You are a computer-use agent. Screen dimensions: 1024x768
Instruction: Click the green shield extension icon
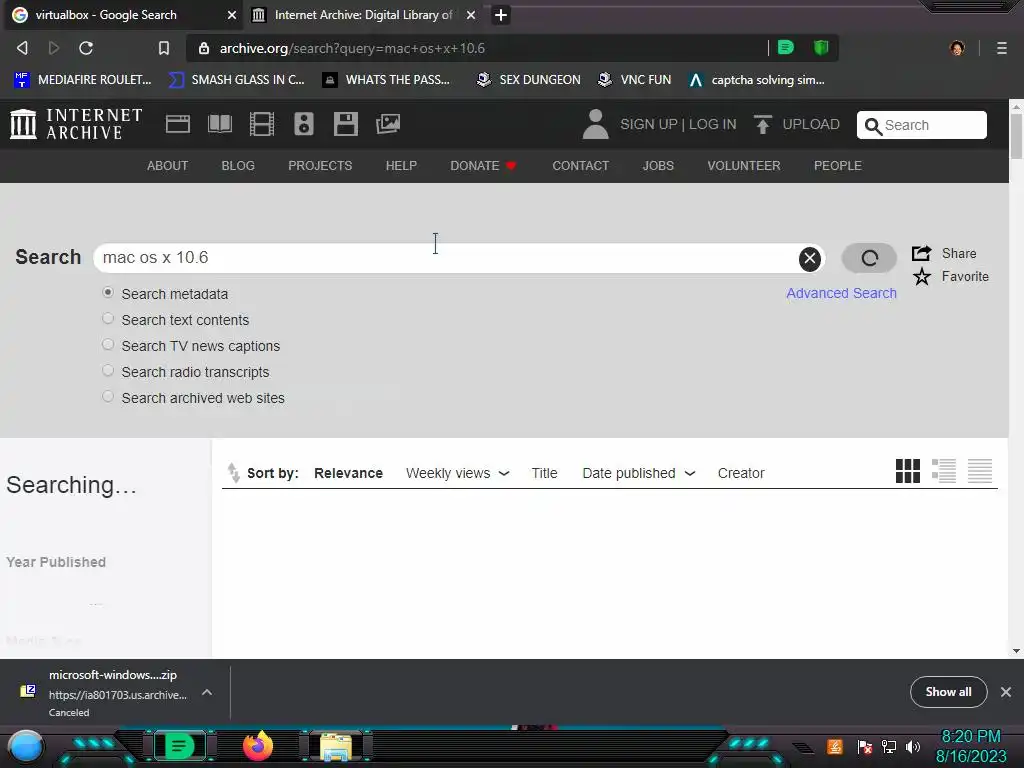[821, 47]
